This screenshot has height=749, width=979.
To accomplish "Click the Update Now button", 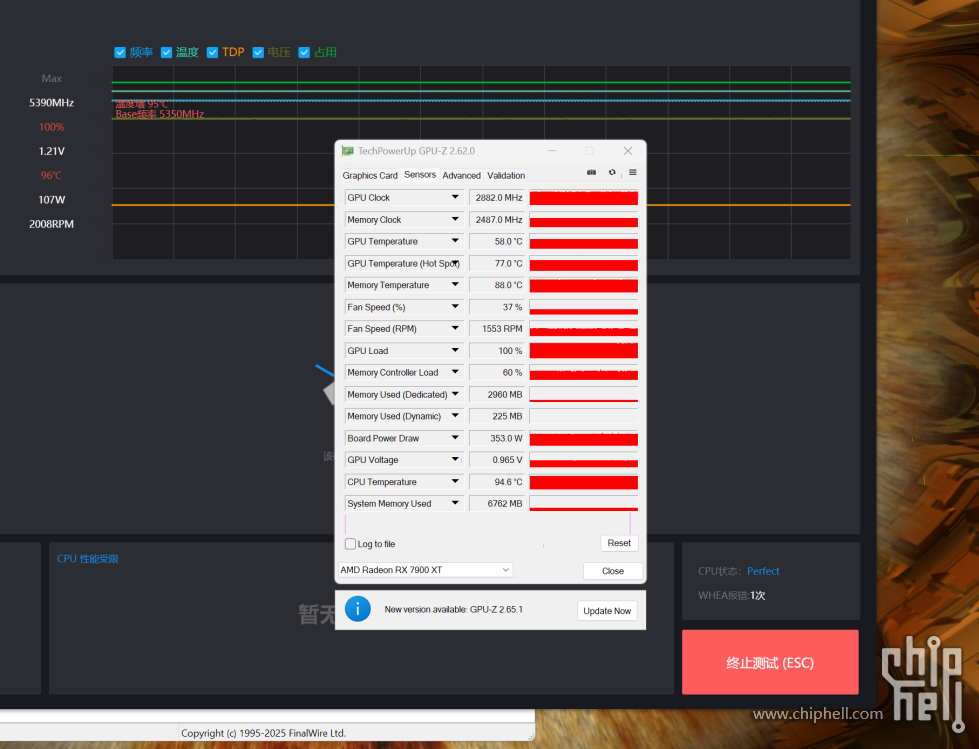I will click(x=607, y=611).
